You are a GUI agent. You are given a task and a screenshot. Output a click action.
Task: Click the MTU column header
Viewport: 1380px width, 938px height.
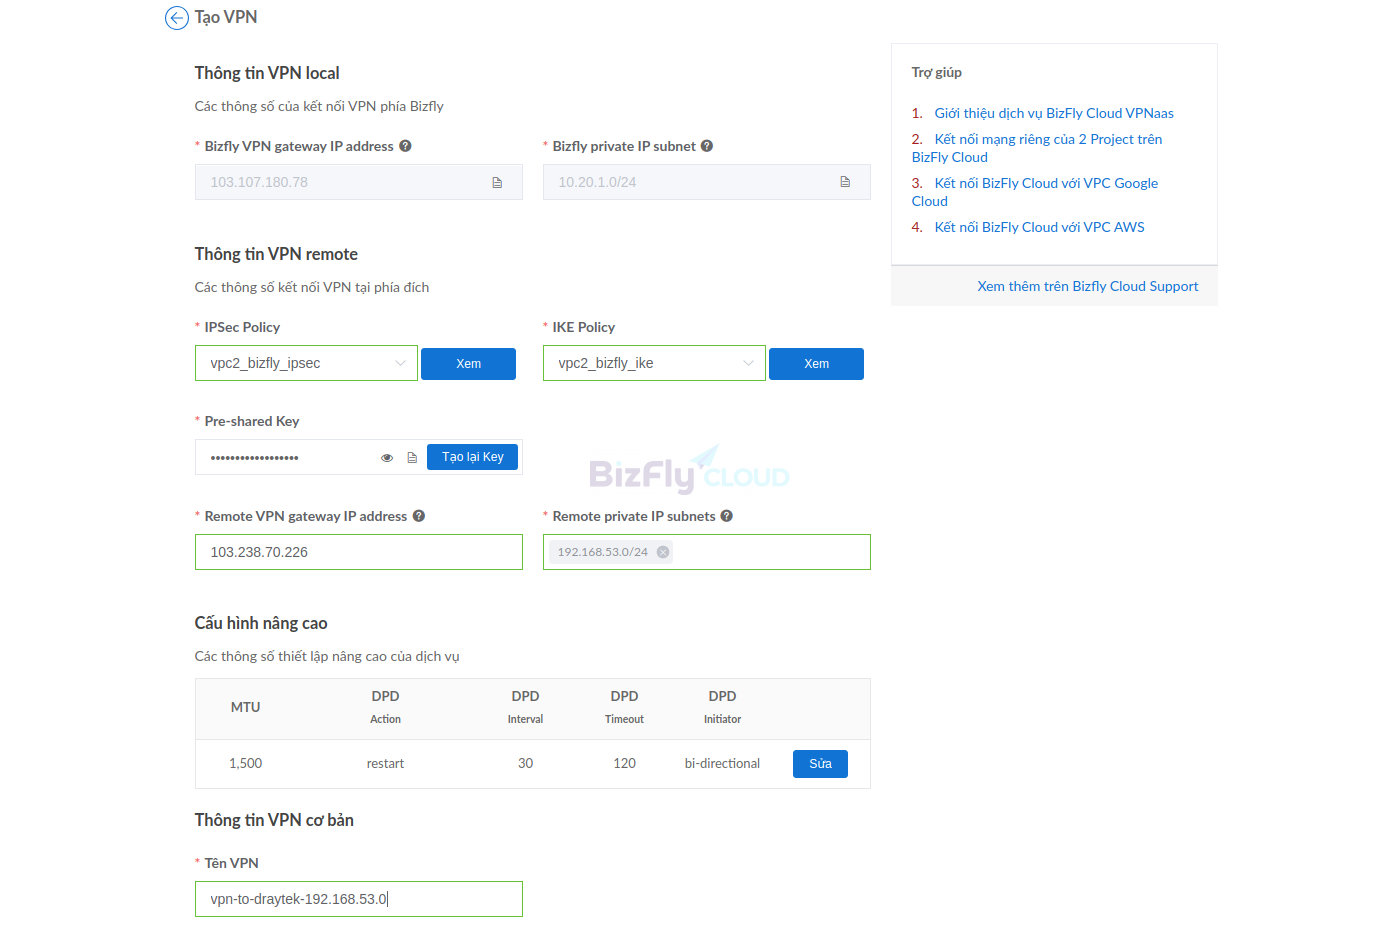pos(245,707)
